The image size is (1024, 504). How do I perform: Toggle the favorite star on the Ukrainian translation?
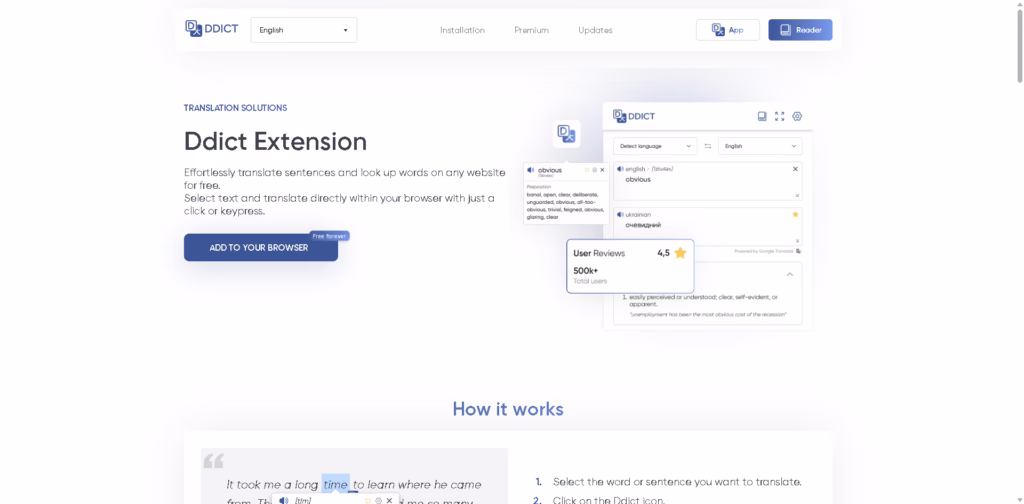tap(796, 214)
